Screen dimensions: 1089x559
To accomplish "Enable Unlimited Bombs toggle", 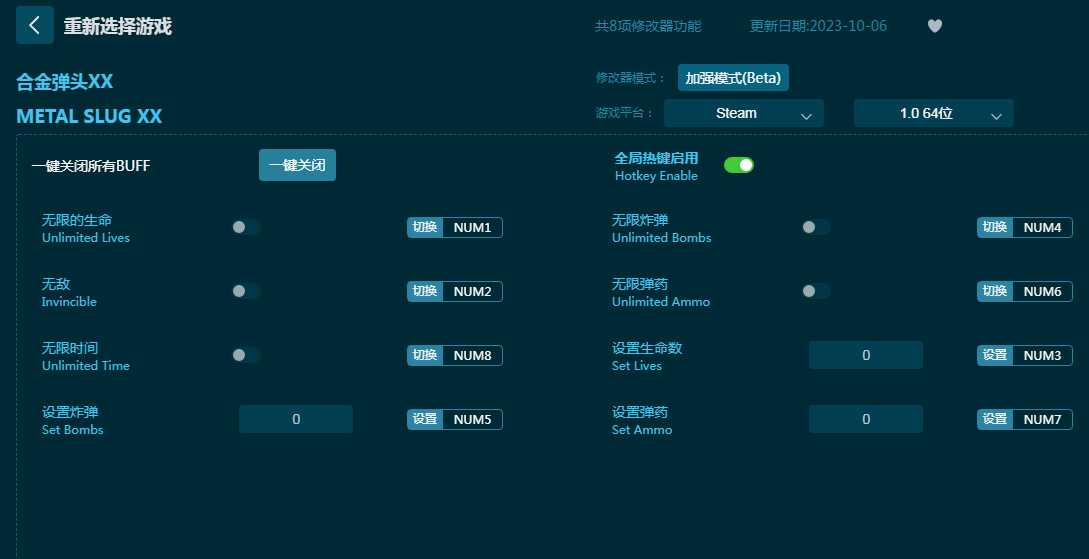I will click(x=815, y=227).
